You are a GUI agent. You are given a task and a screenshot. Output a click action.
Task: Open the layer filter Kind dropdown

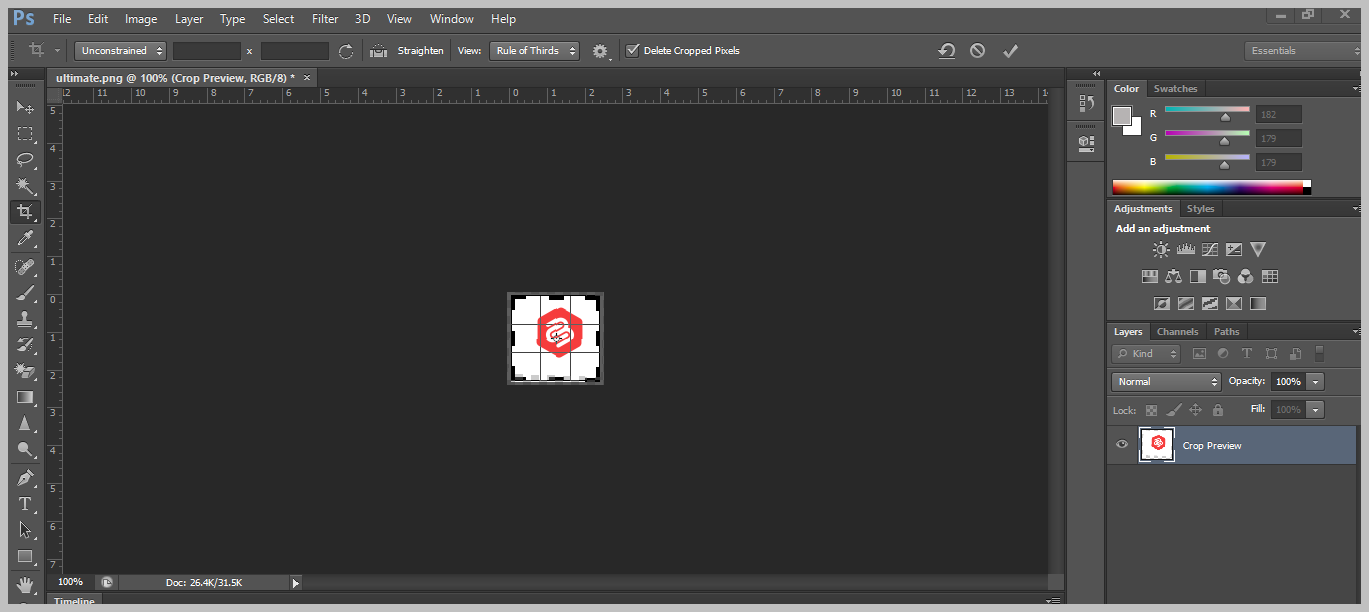point(1146,354)
